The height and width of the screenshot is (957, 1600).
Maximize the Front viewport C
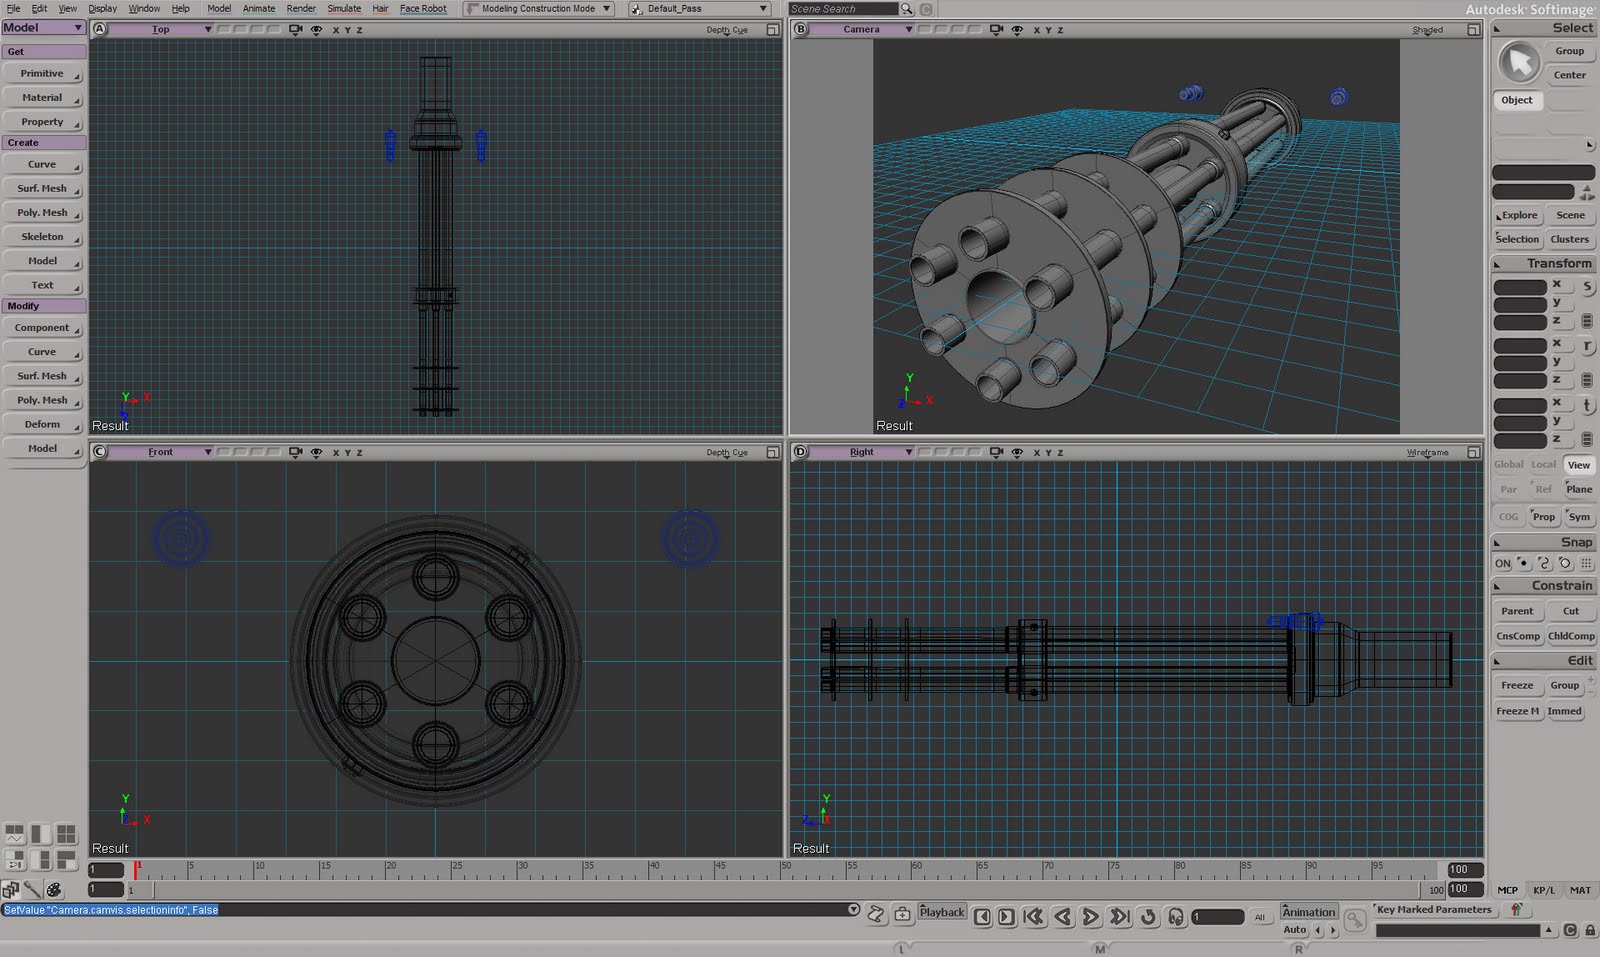point(772,452)
